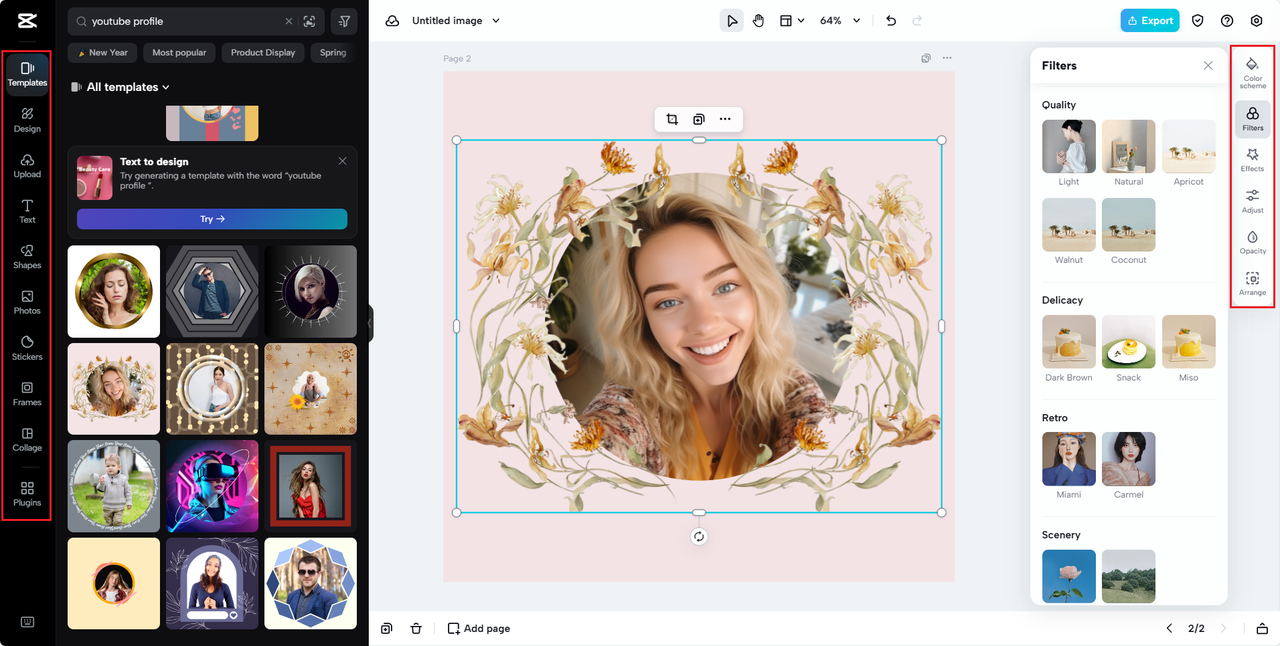Image resolution: width=1280 pixels, height=646 pixels.
Task: Click the CapCut logo icon
Action: click(x=27, y=21)
